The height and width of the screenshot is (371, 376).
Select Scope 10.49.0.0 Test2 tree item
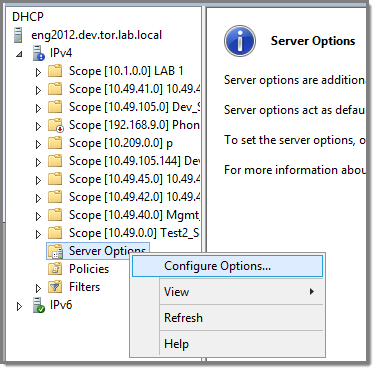coord(134,233)
